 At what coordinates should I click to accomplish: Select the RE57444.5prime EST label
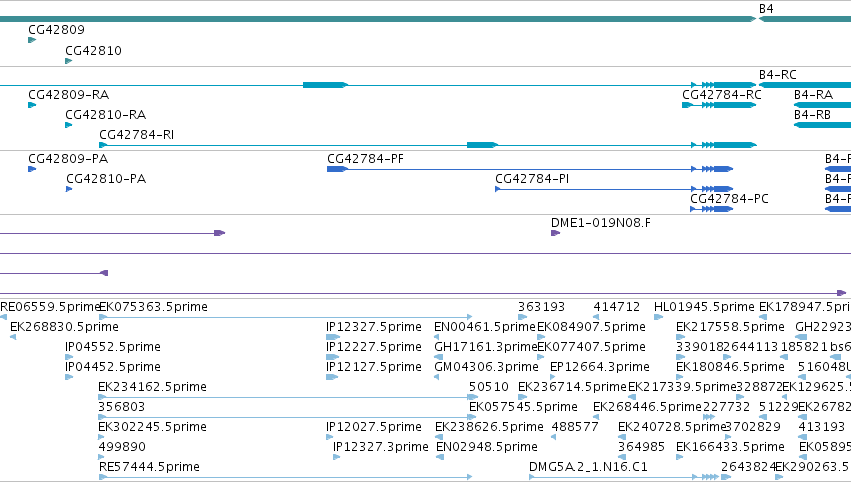click(149, 467)
